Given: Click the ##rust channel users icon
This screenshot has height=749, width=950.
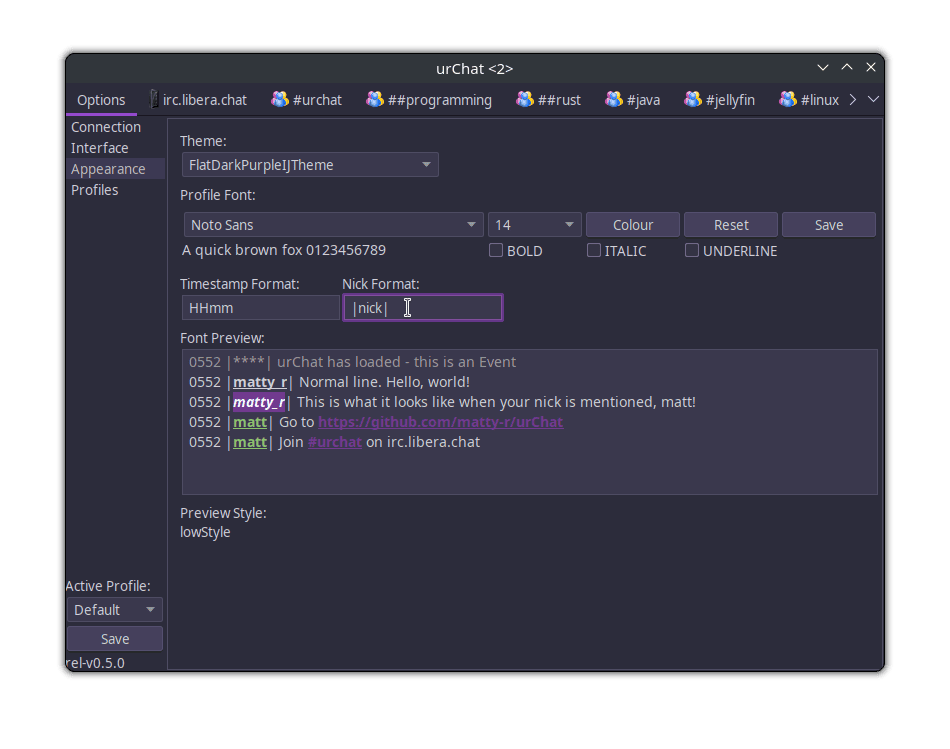Looking at the screenshot, I should 525,99.
